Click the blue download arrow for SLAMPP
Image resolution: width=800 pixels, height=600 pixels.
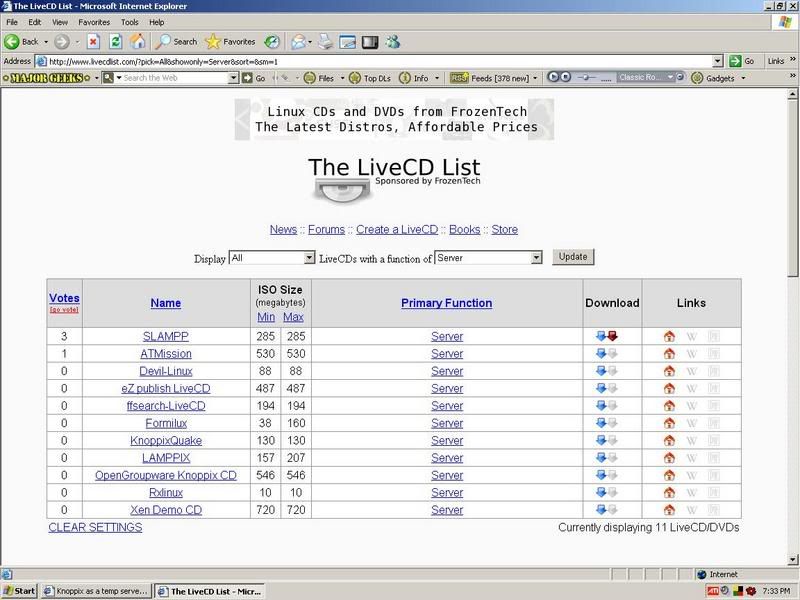[601, 336]
